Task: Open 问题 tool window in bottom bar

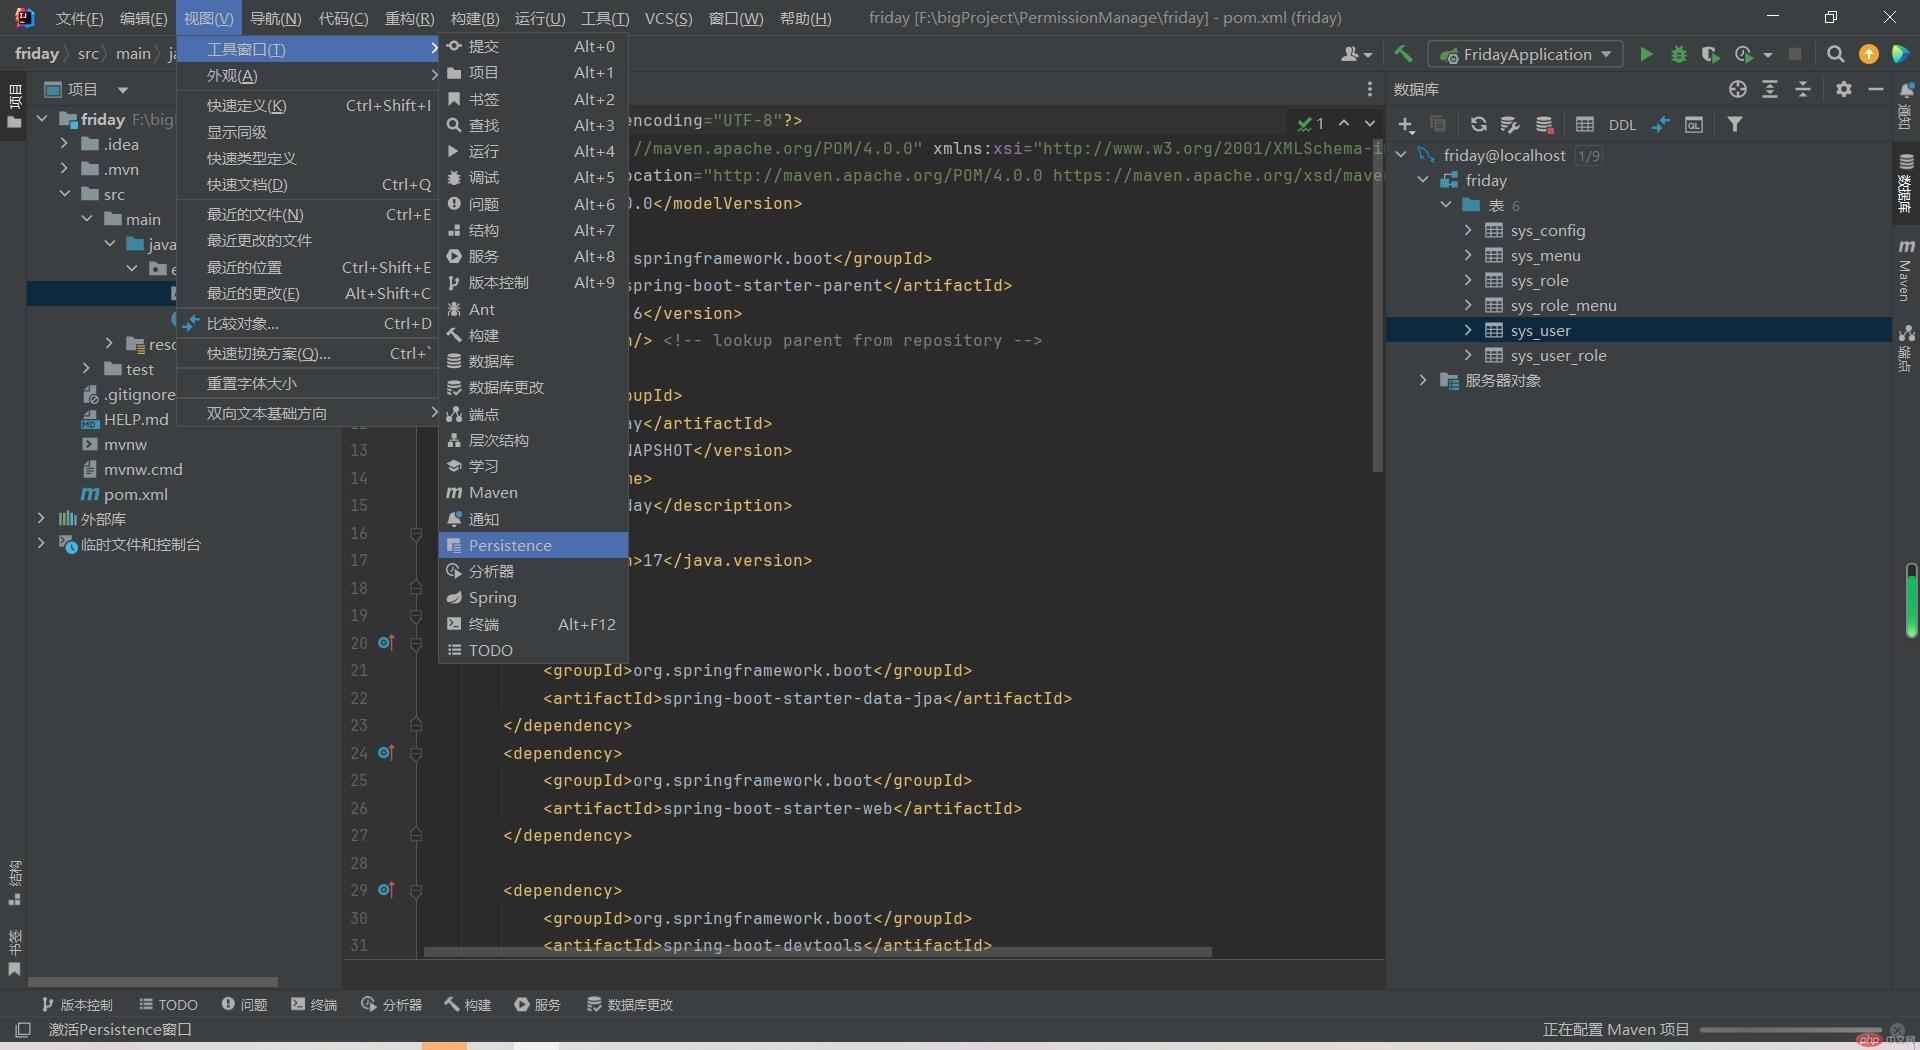Action: pyautogui.click(x=244, y=1004)
